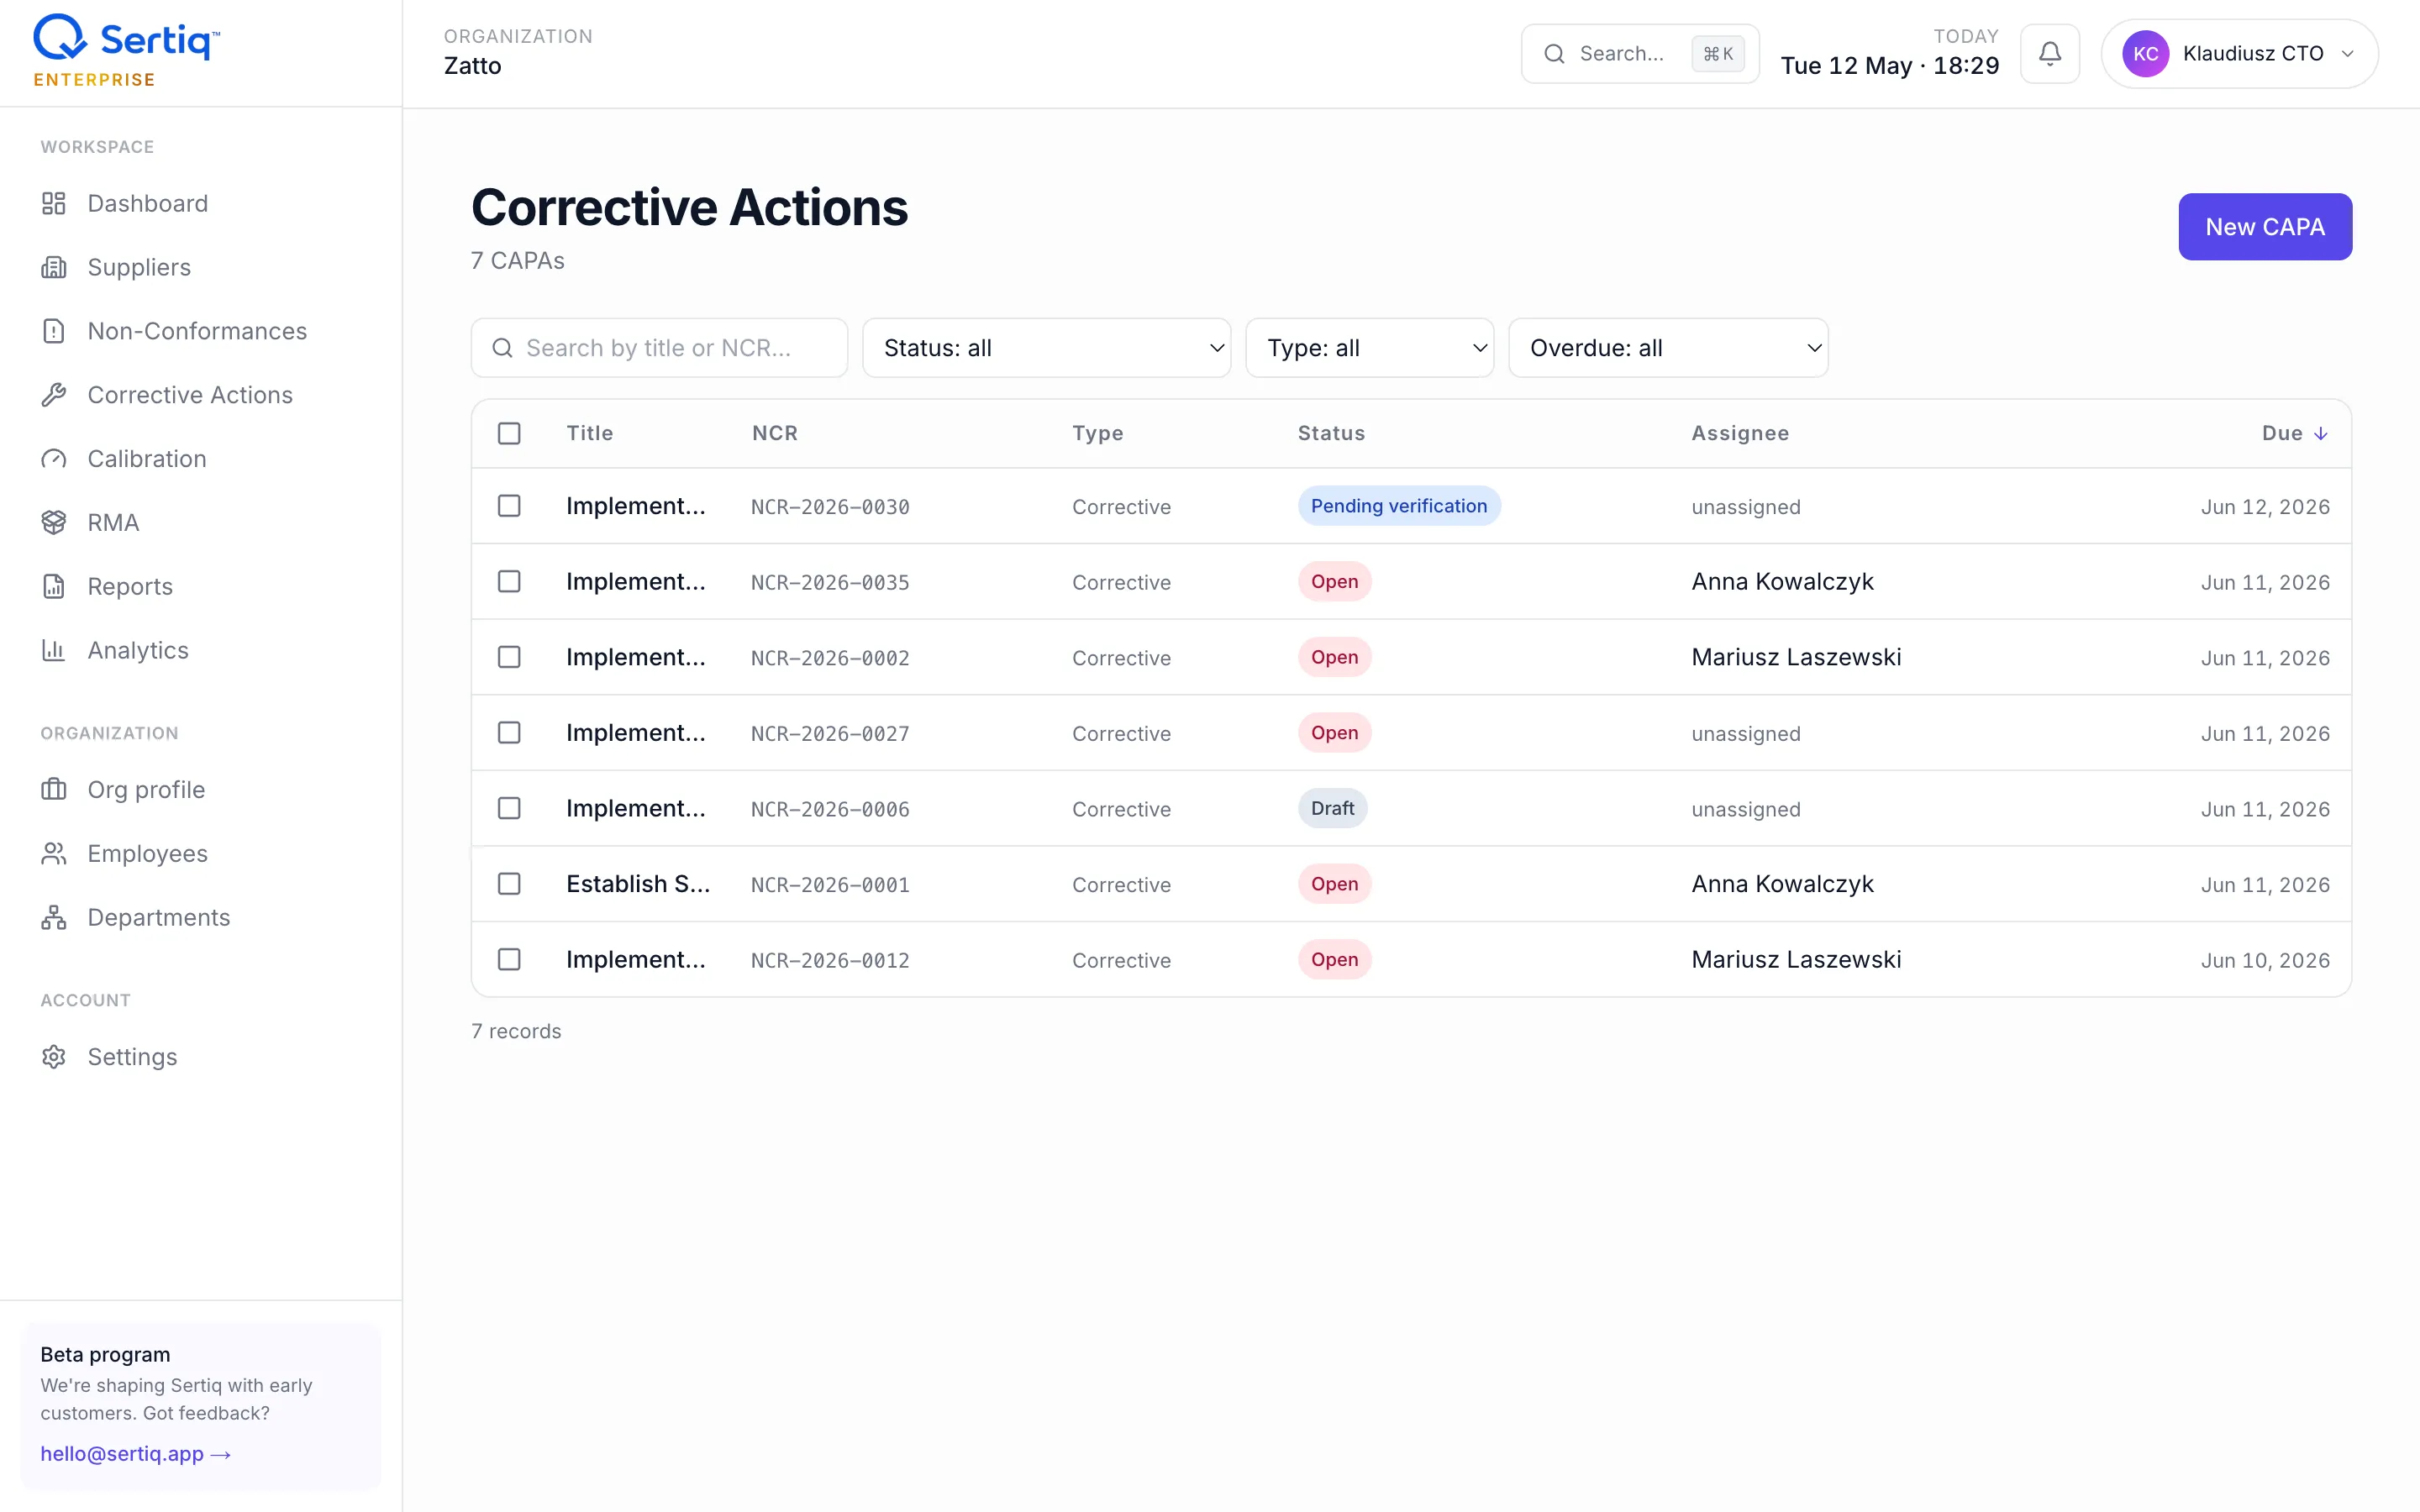Open the Implement... title for NCR-2026-0027

(x=636, y=733)
